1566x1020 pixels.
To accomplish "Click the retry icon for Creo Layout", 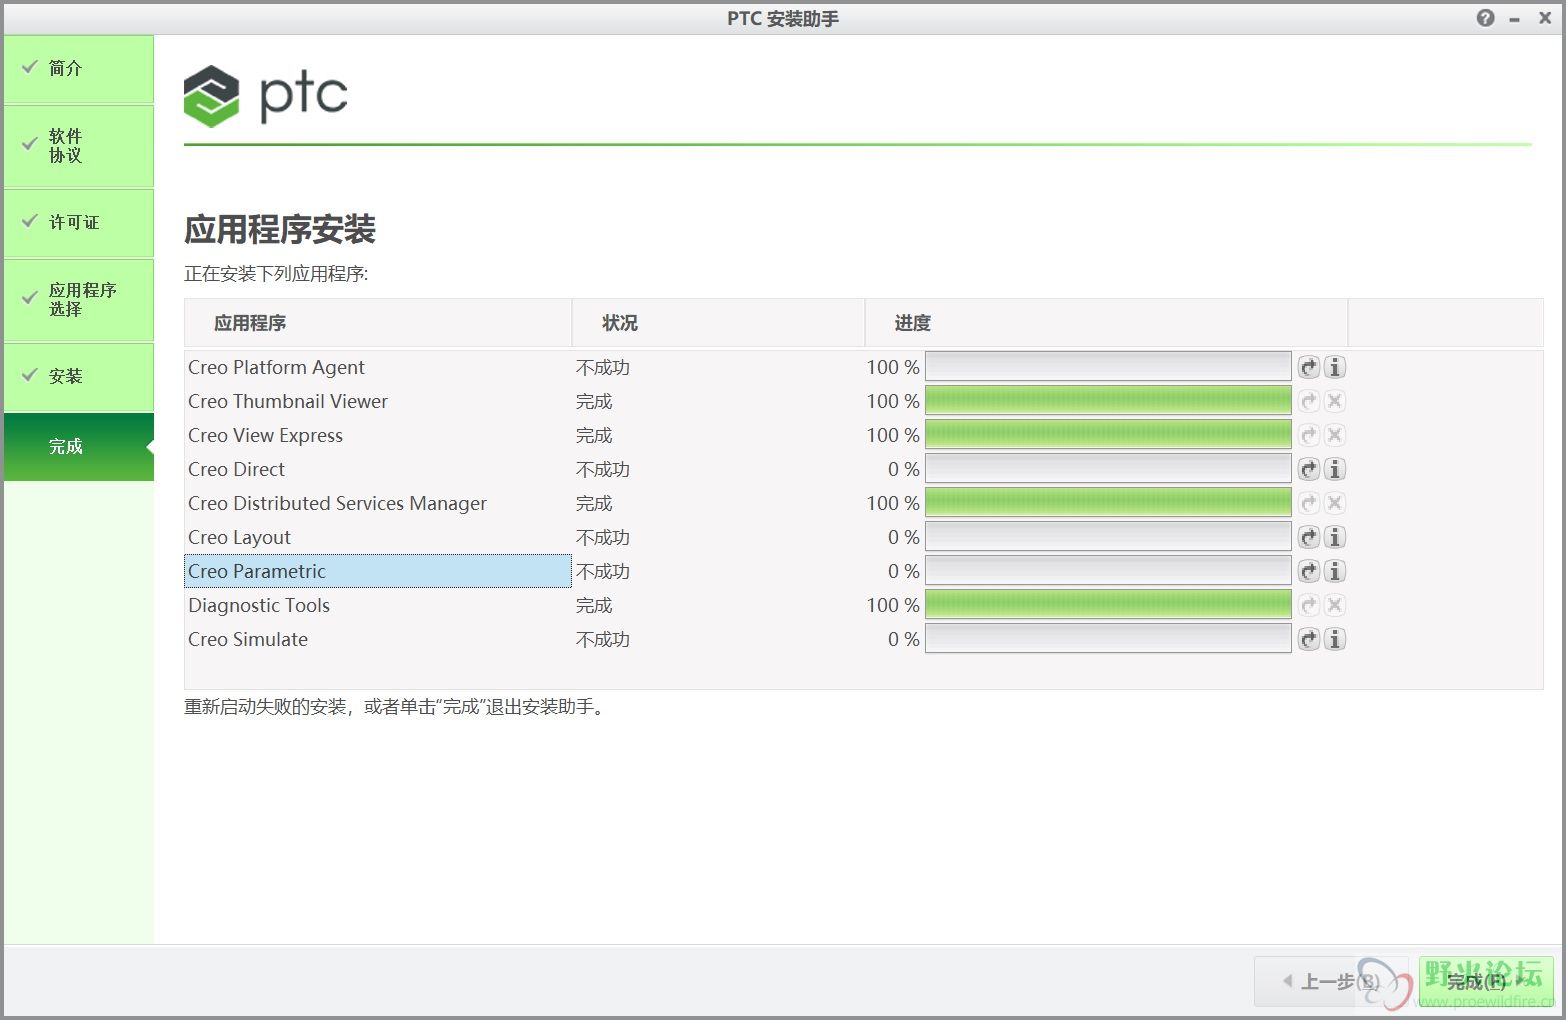I will tap(1309, 537).
